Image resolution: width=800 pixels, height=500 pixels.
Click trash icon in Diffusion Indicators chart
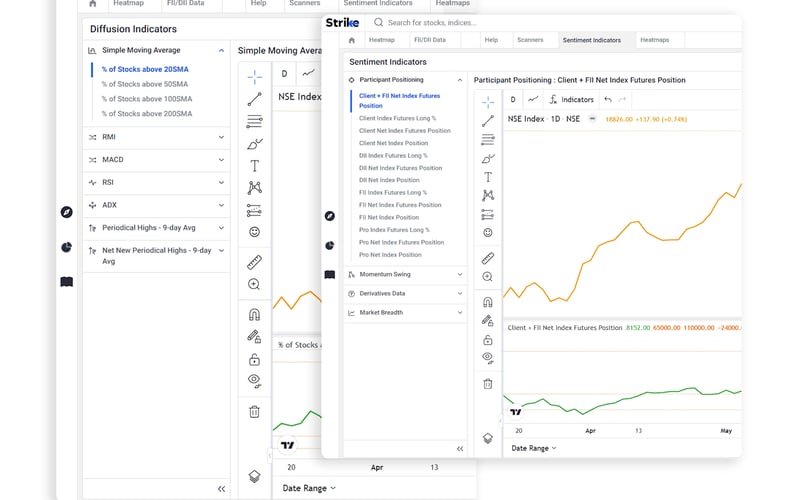click(255, 411)
